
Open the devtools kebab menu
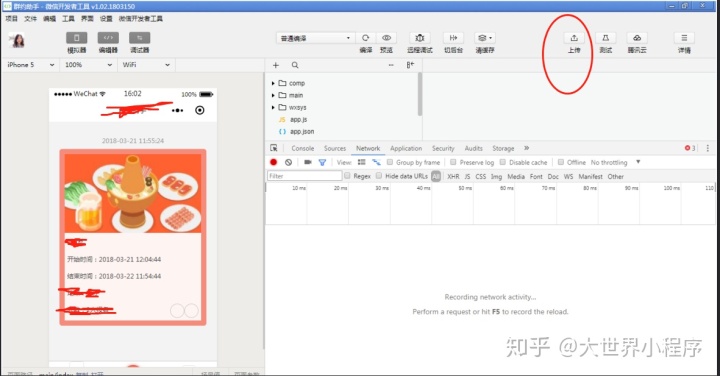pyautogui.click(x=708, y=148)
